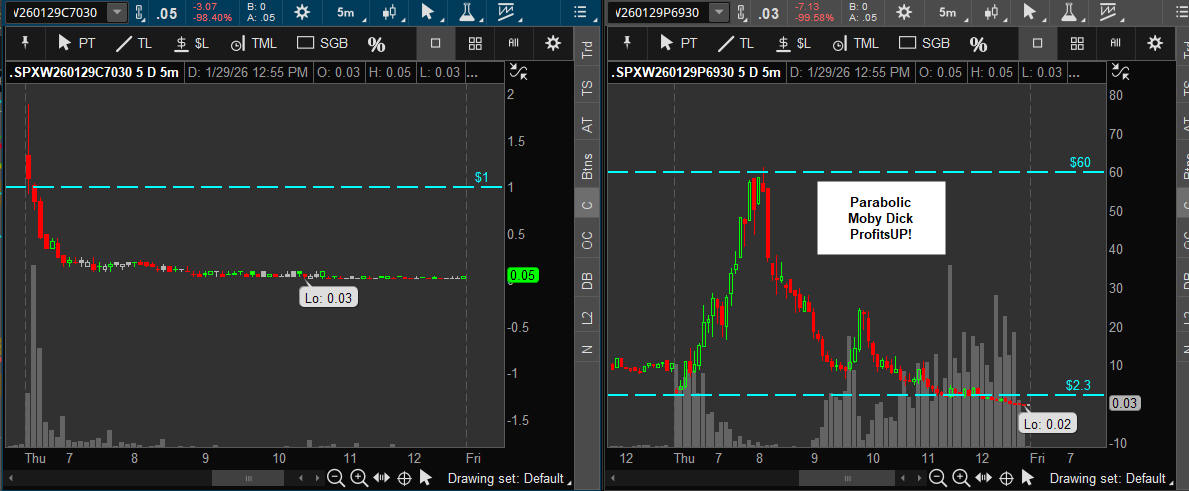Click the zoom in magnifier on the right chart
1189x491 pixels.
coord(961,478)
